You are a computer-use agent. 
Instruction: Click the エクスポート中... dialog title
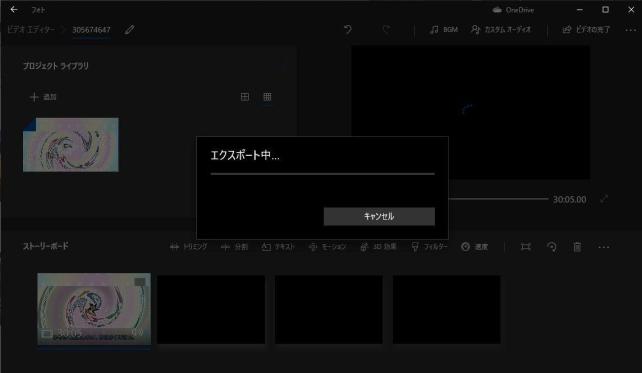[245, 155]
